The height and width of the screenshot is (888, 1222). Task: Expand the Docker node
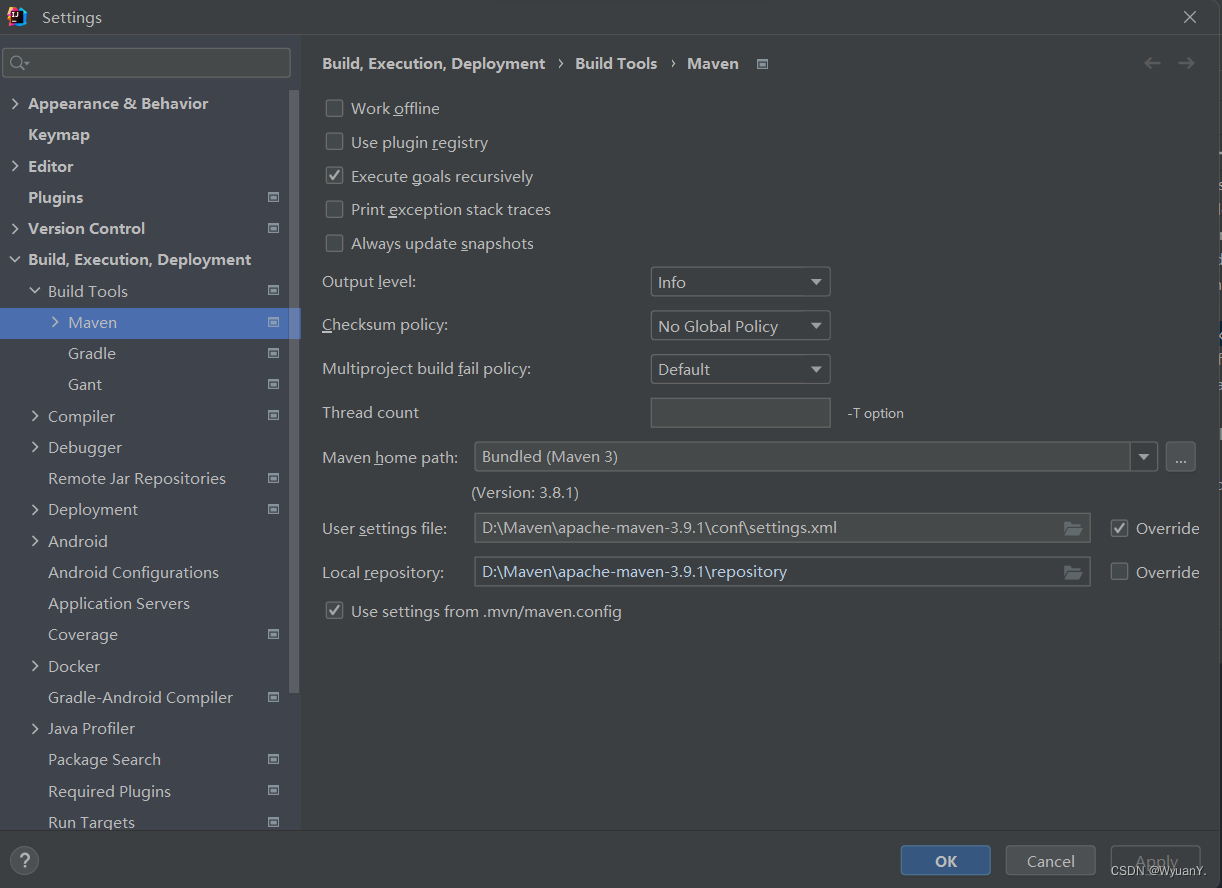tap(35, 666)
